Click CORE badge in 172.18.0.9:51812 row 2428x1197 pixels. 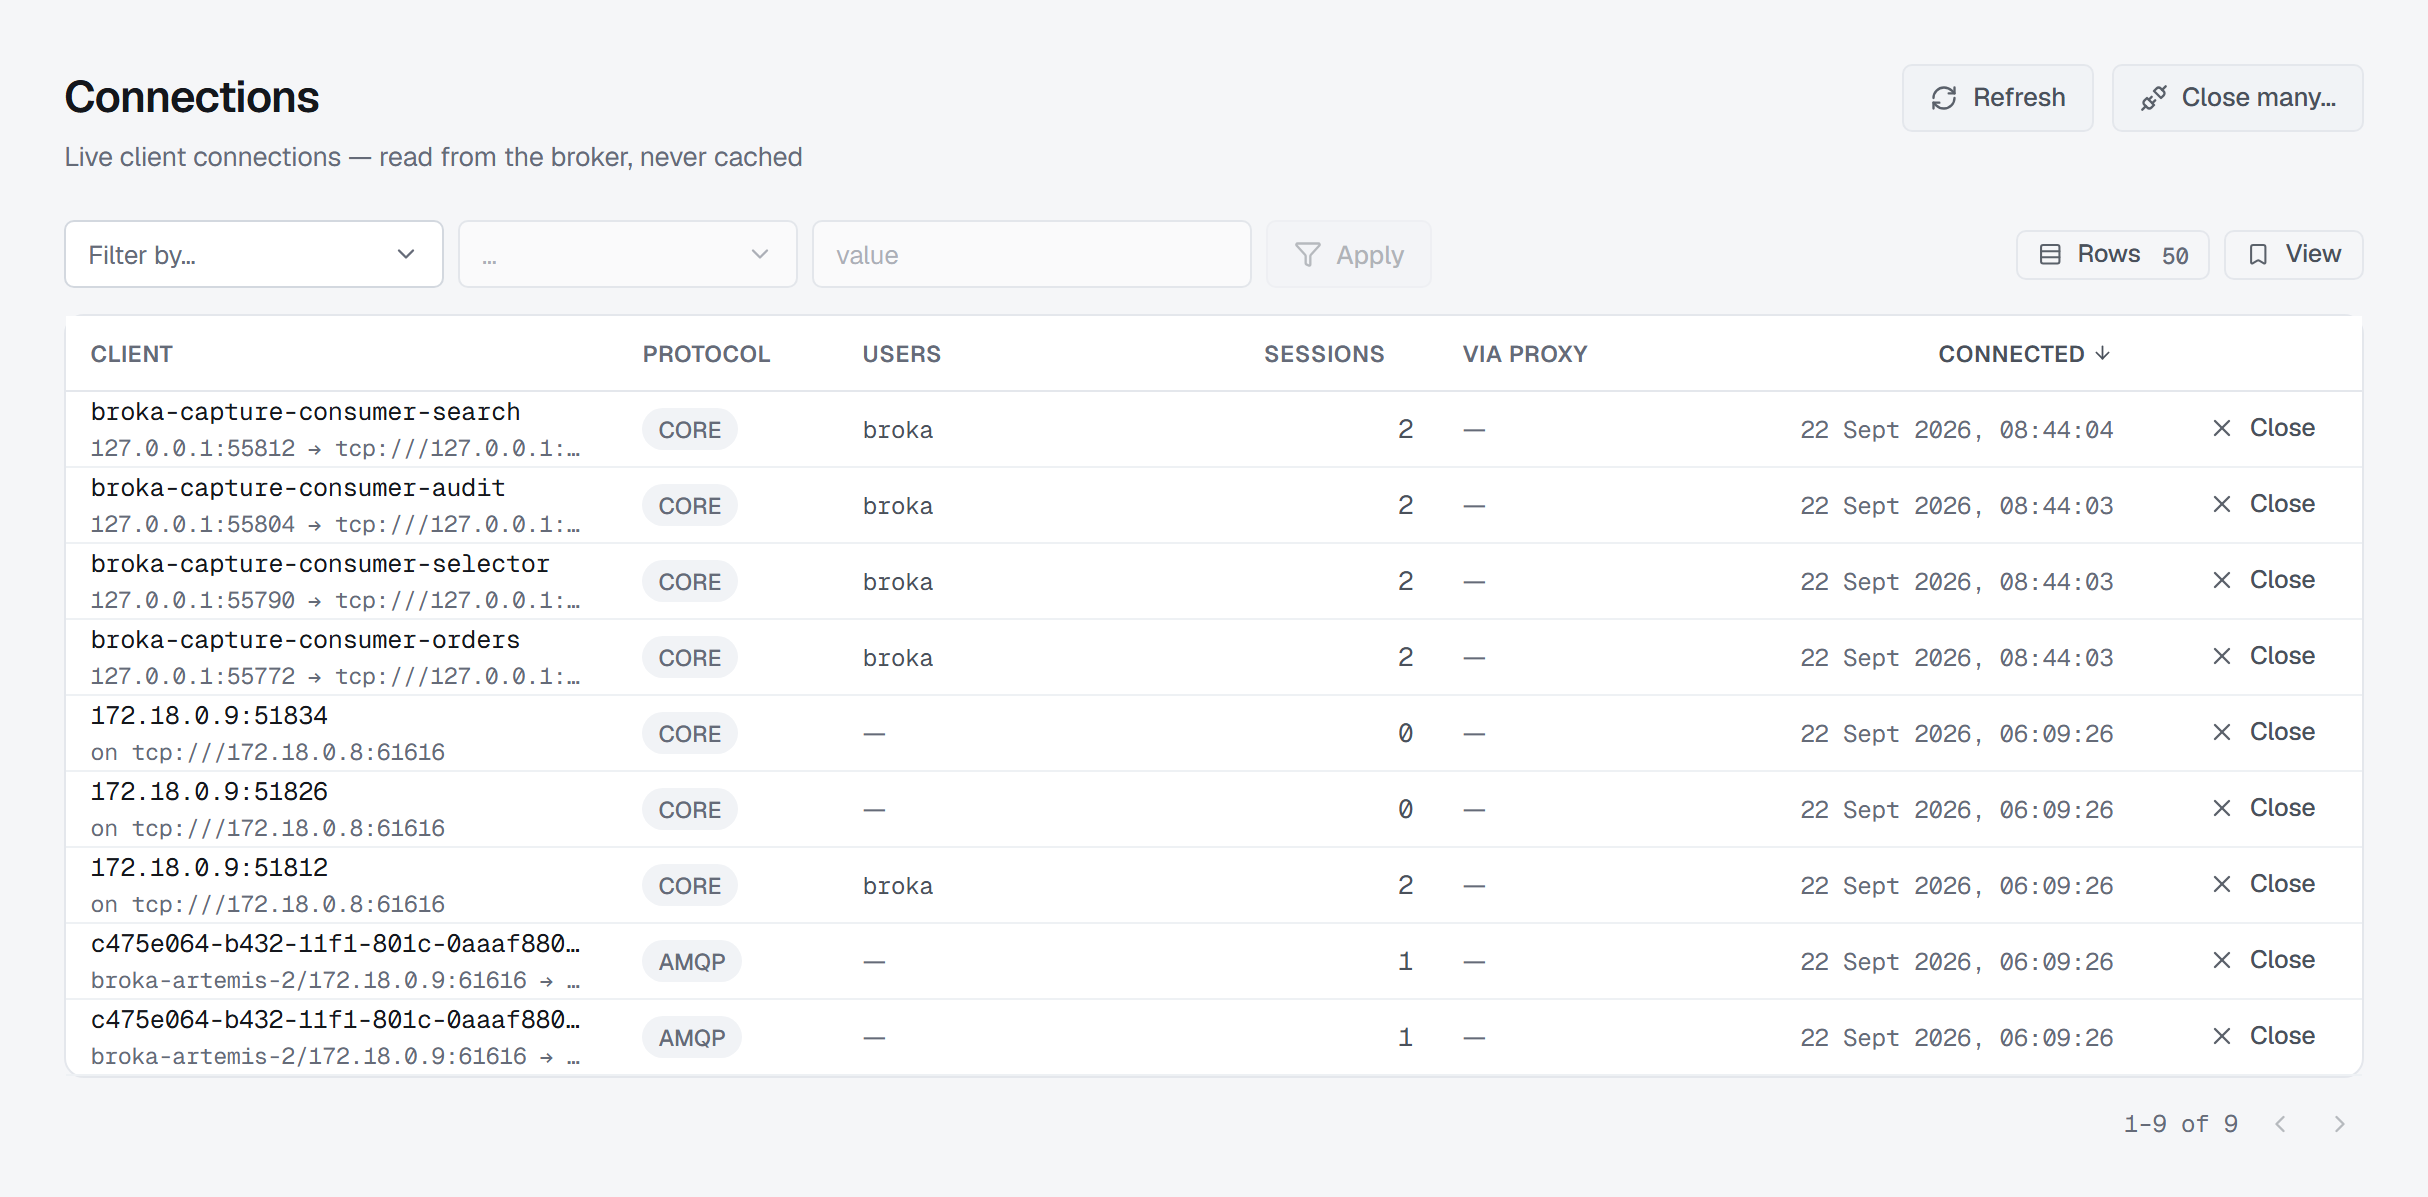(x=690, y=886)
